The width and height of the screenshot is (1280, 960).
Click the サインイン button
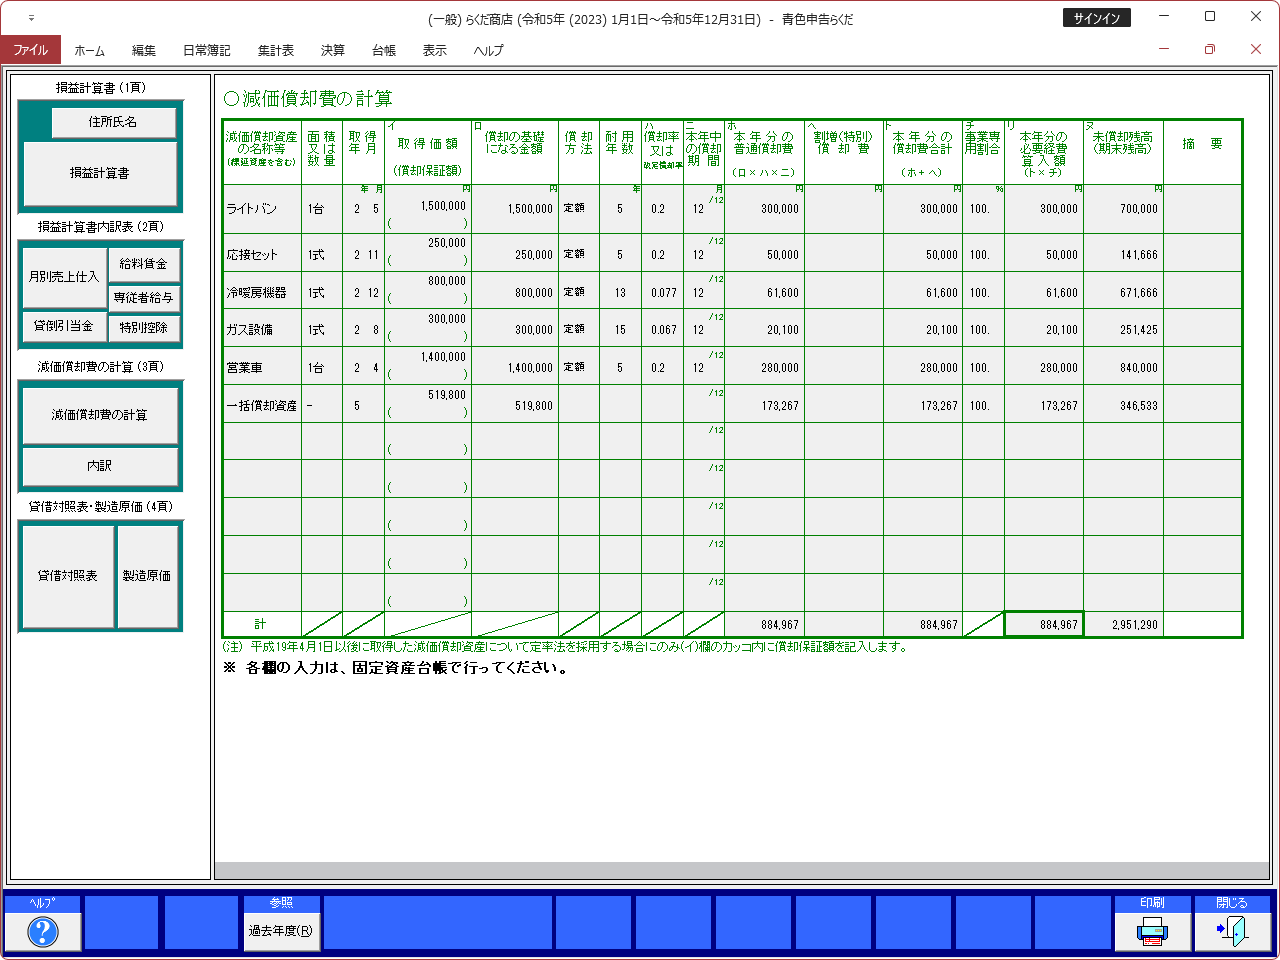click(x=1097, y=18)
